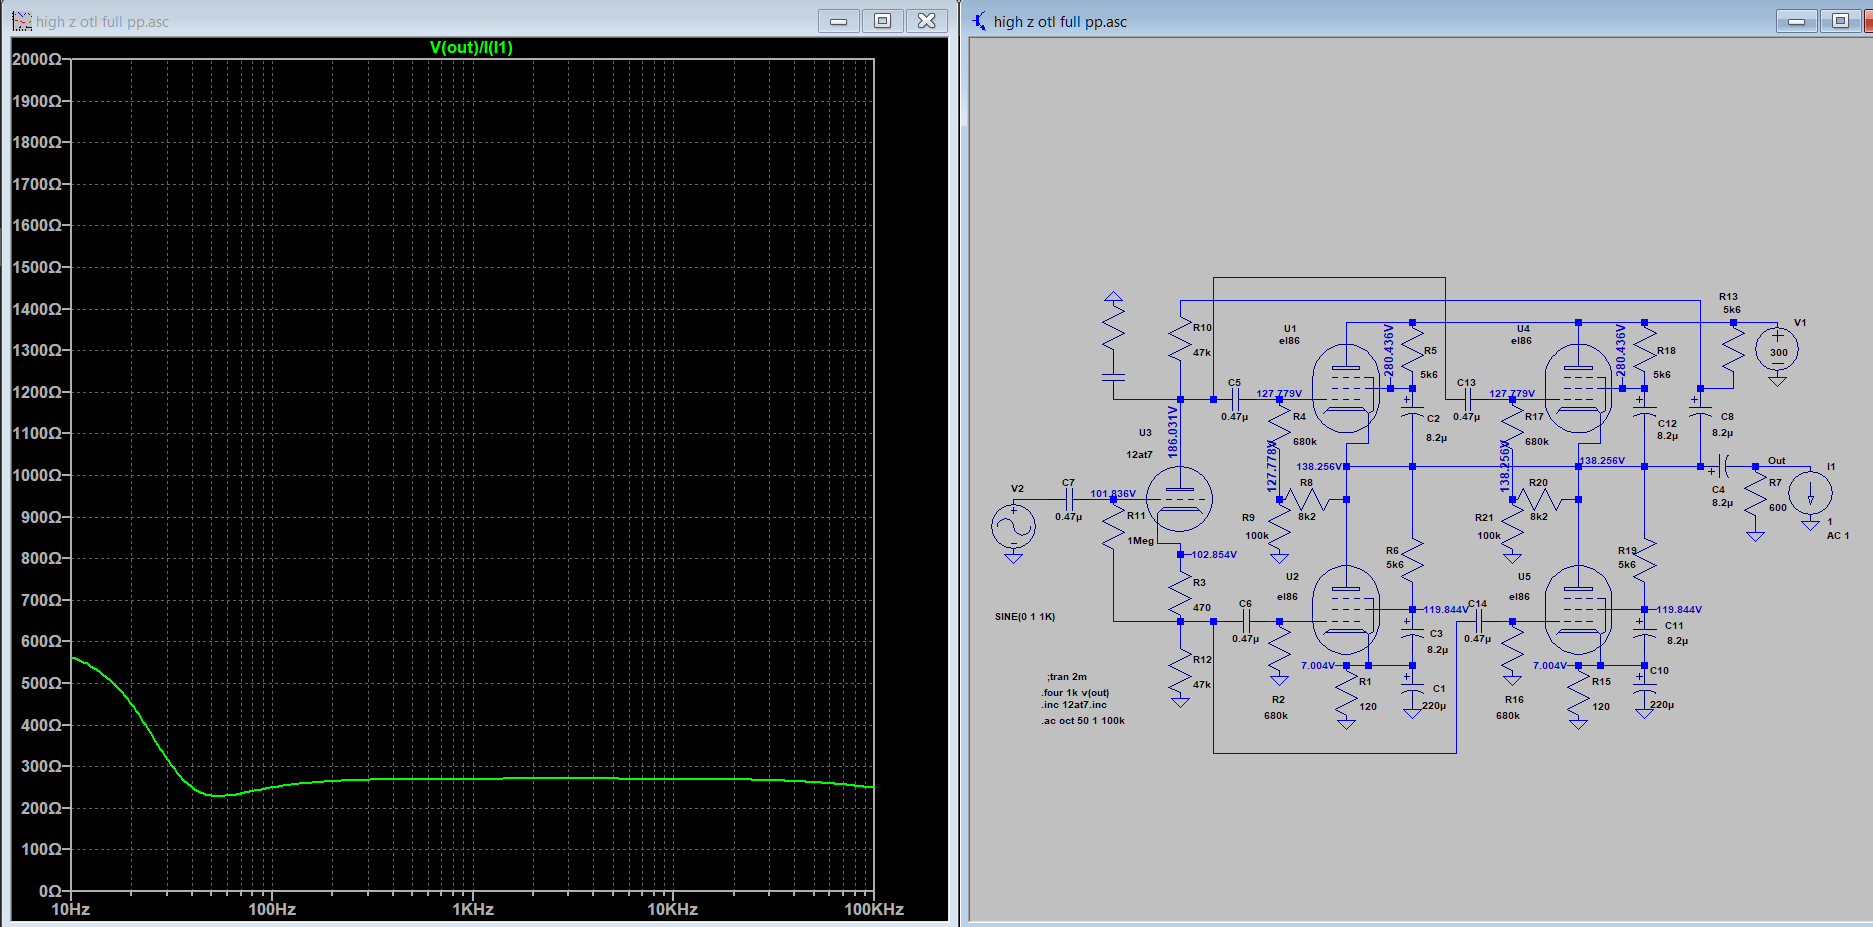Minimize the plot window
The image size is (1873, 927).
point(839,21)
